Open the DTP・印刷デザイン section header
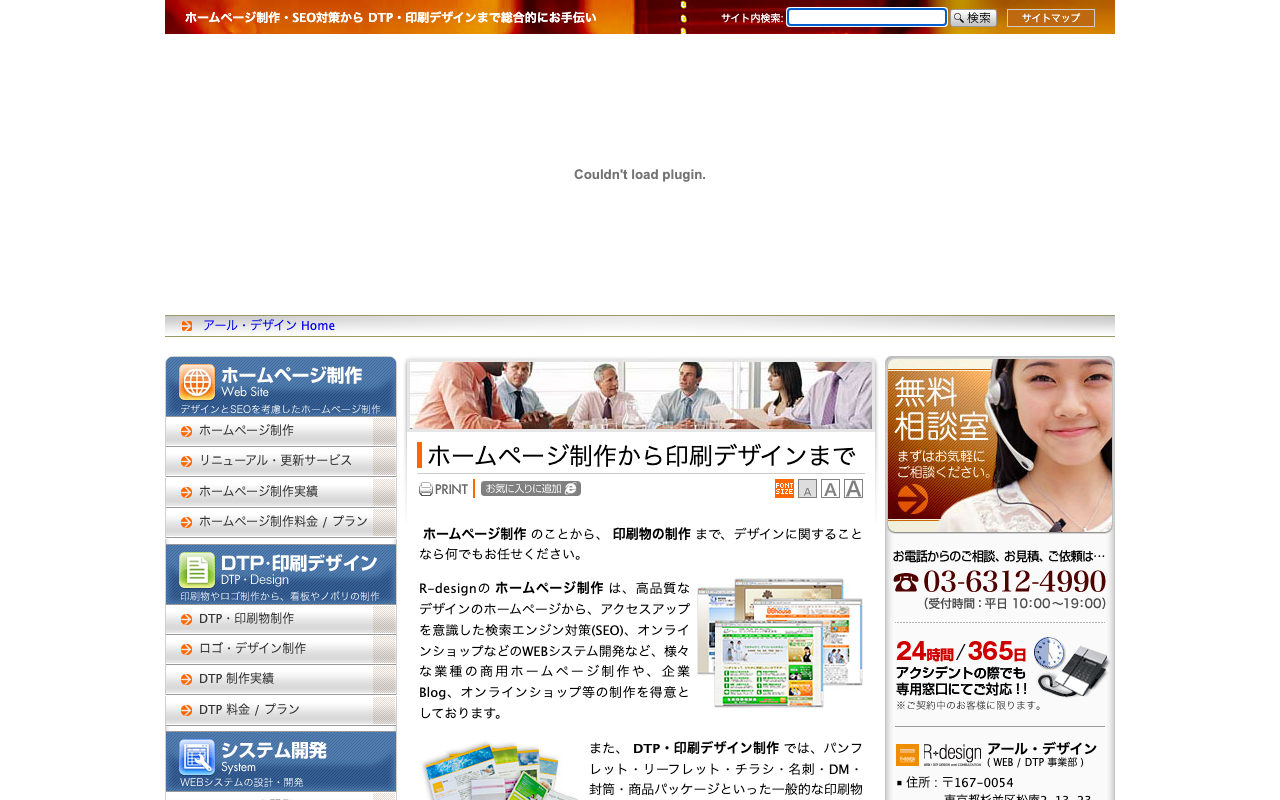 281,574
